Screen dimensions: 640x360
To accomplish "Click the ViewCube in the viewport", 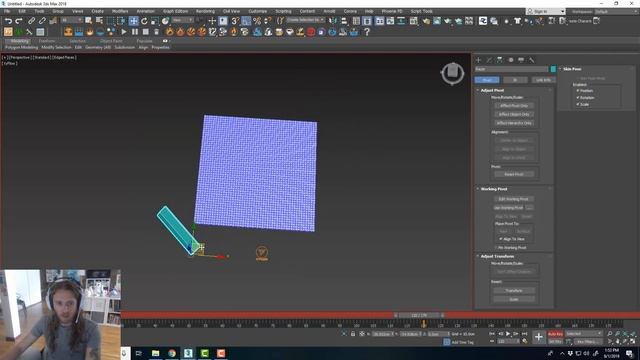I will pos(452,73).
